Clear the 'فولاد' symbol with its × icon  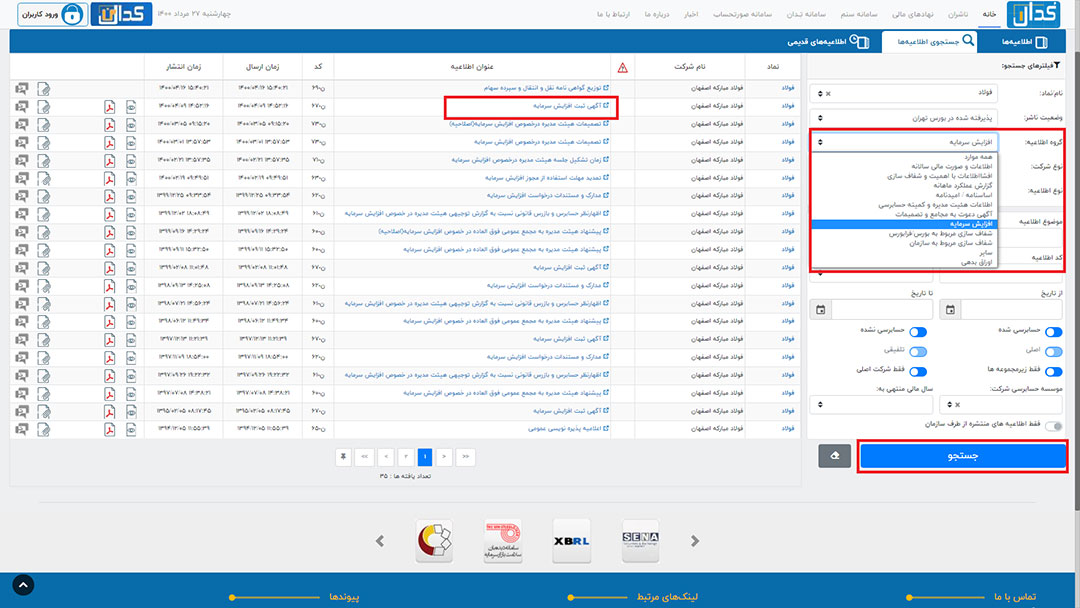point(828,94)
